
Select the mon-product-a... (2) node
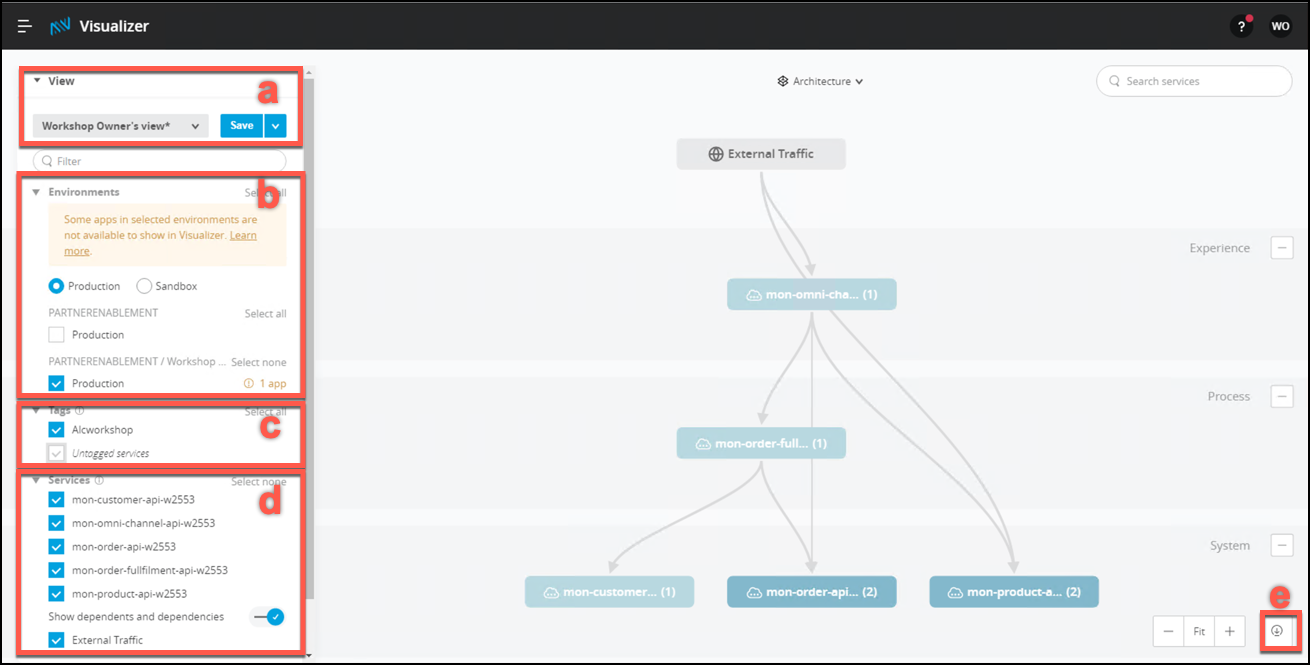click(x=1013, y=592)
